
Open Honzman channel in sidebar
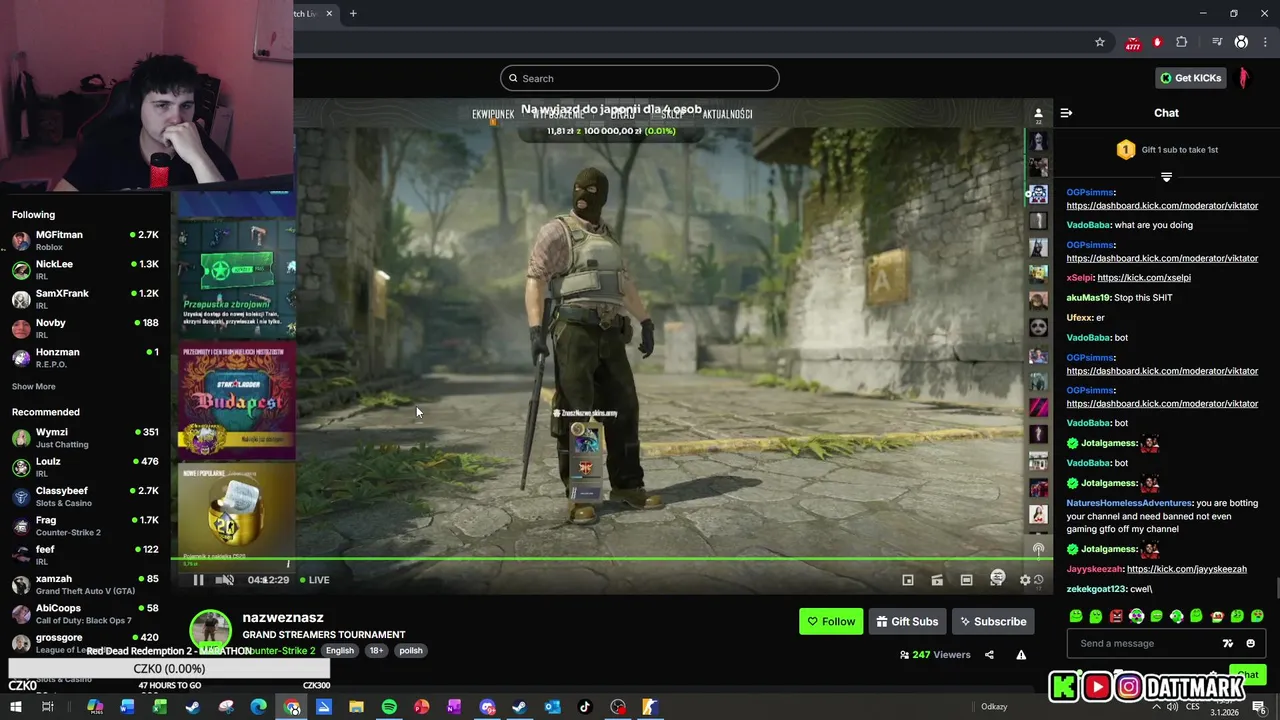[x=85, y=357]
